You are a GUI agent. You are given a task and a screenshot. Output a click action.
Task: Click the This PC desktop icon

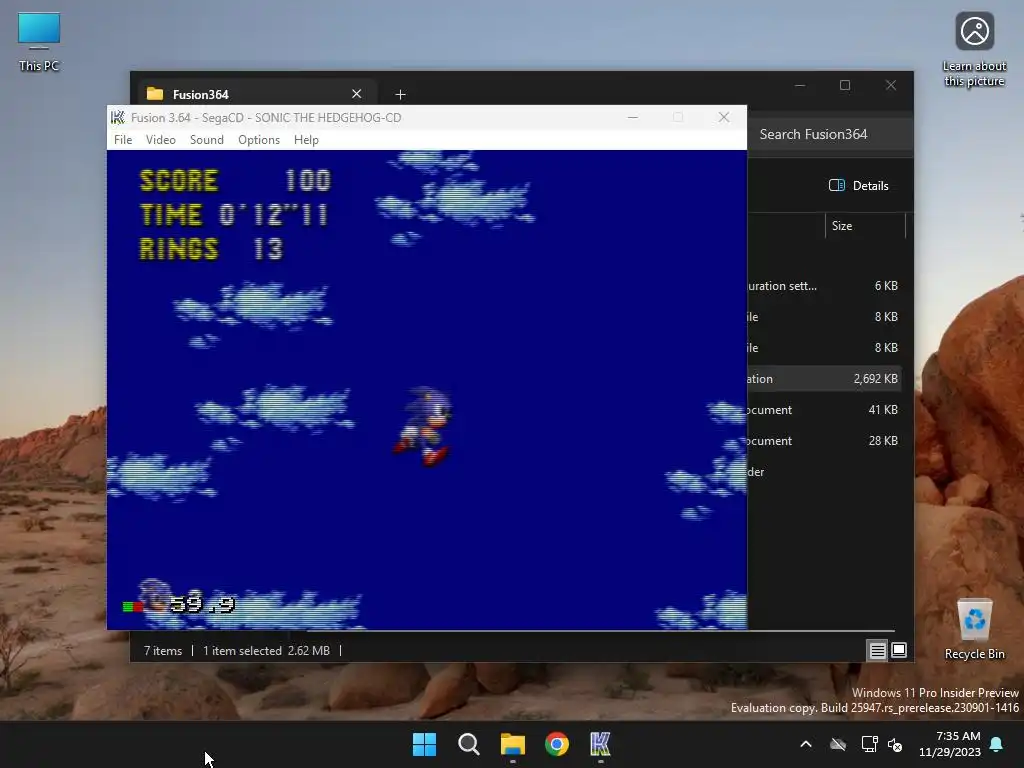[x=39, y=42]
